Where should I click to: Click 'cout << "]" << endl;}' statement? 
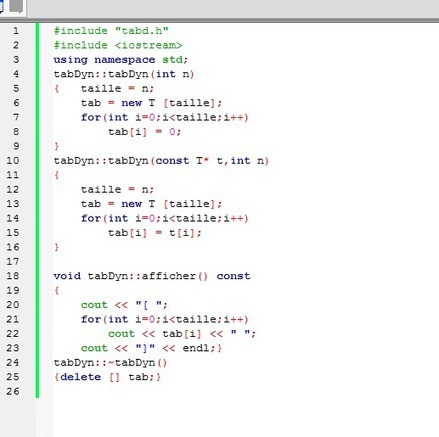point(151,348)
